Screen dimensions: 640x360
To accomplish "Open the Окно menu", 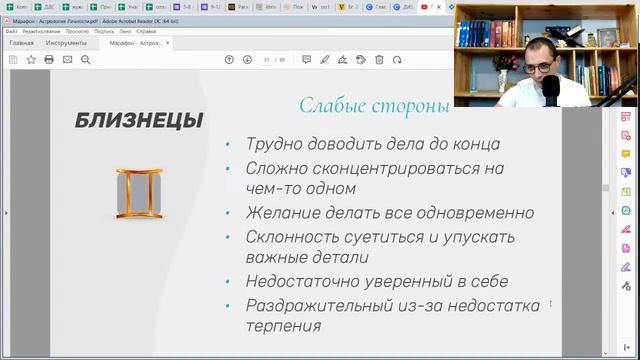I will (125, 31).
